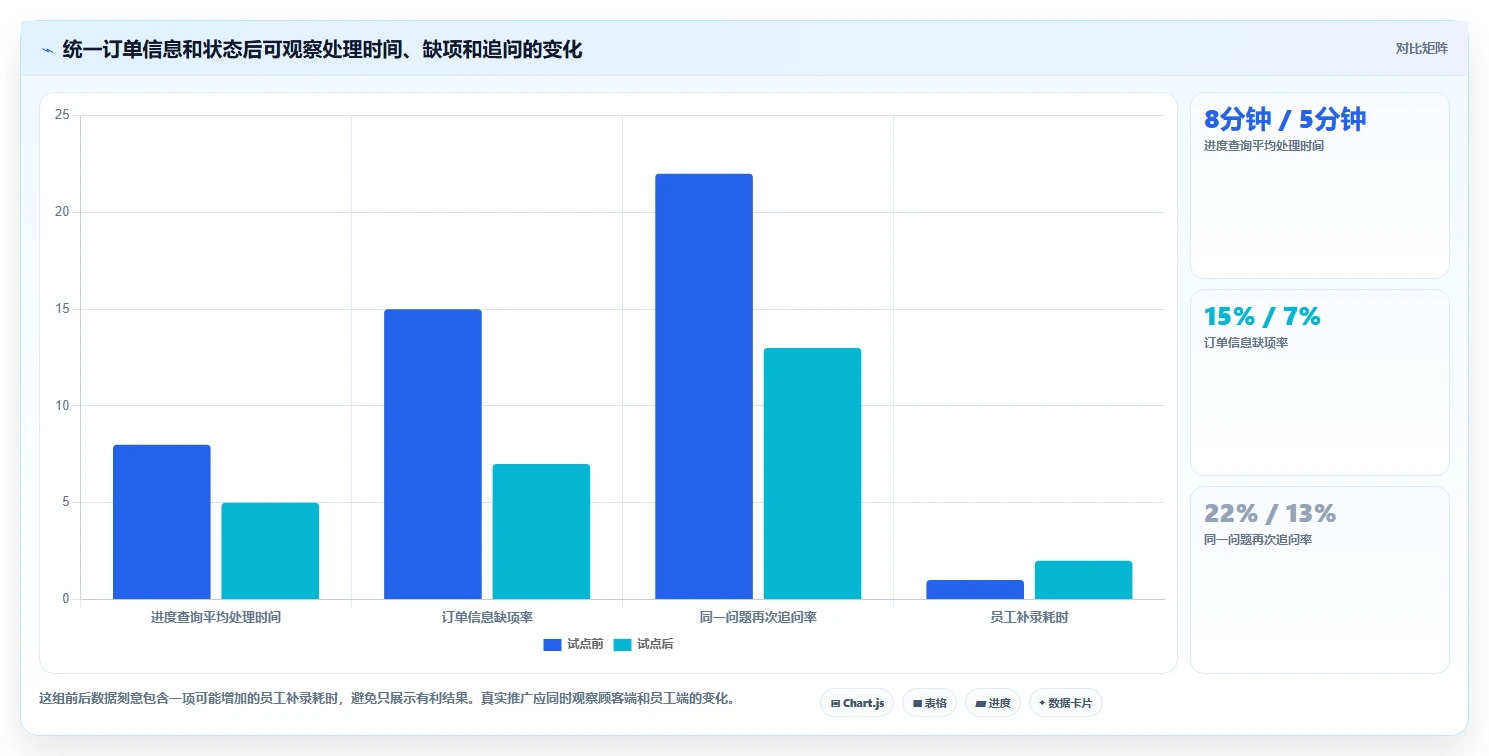Click the y-axis value 15
The width and height of the screenshot is (1489, 756).
pos(62,309)
